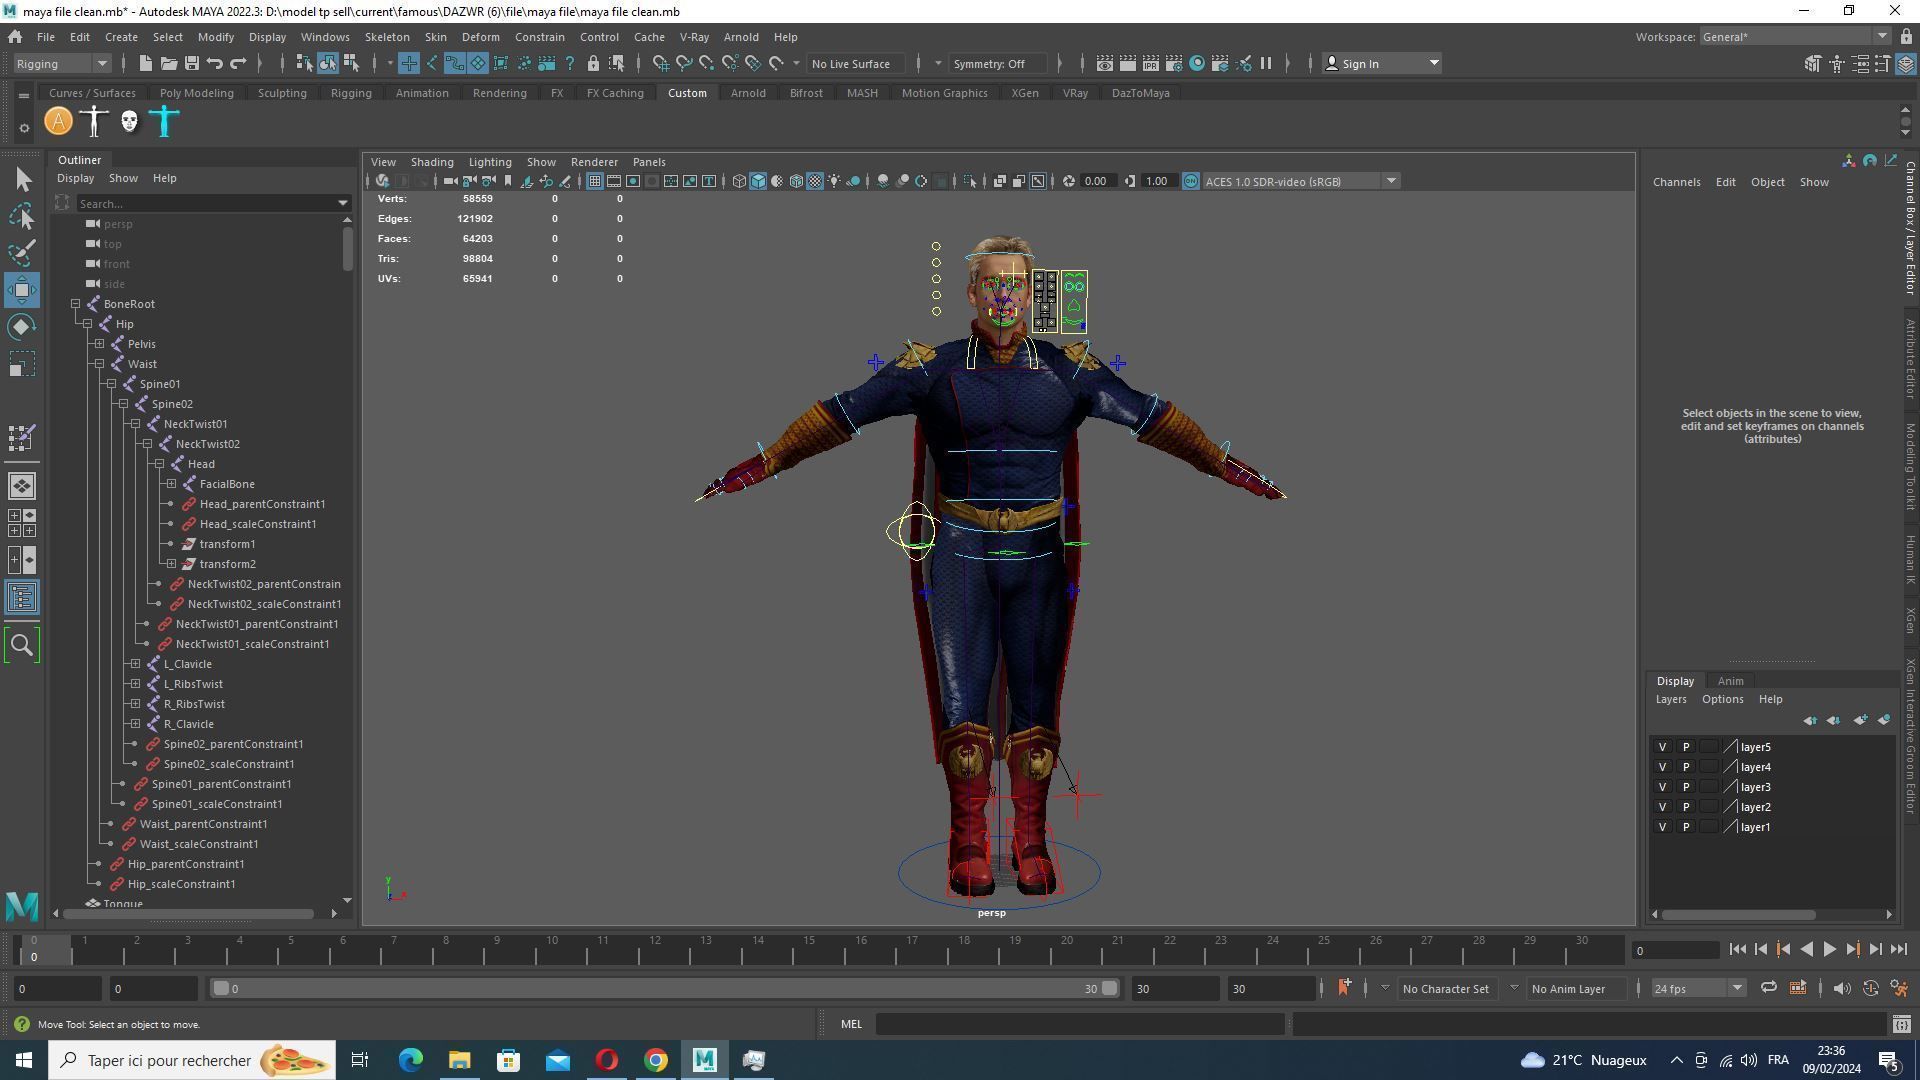The width and height of the screenshot is (1920, 1080).
Task: Toggle playback P box of layer4
Action: click(1686, 767)
